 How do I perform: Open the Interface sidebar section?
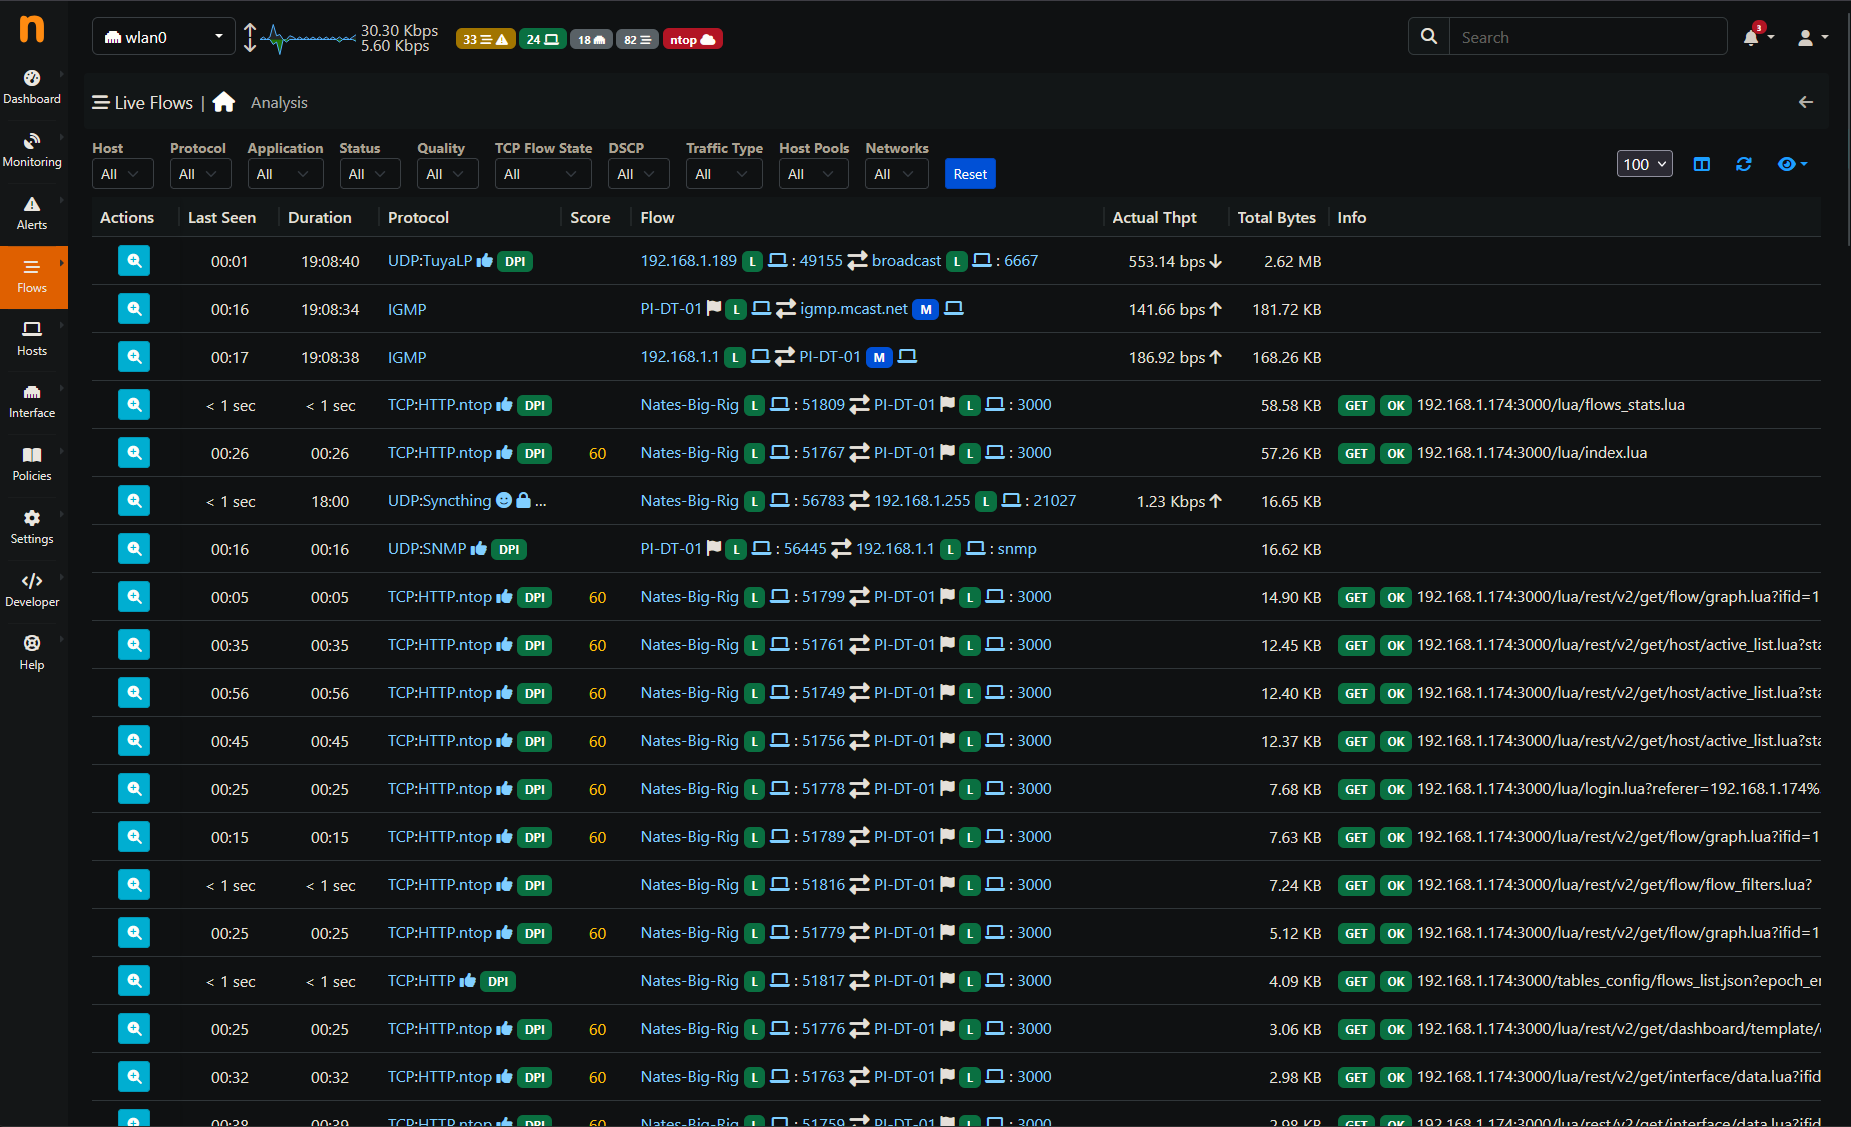click(32, 402)
